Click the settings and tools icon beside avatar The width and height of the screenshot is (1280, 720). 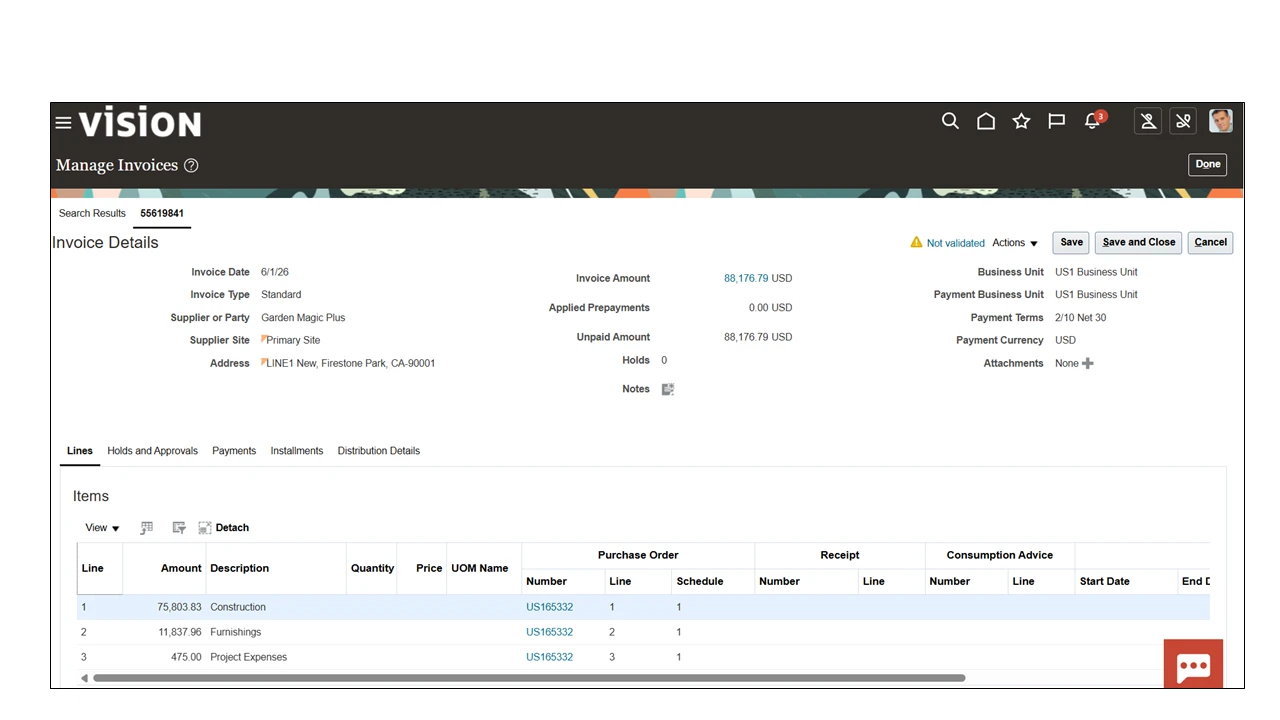[1183, 121]
